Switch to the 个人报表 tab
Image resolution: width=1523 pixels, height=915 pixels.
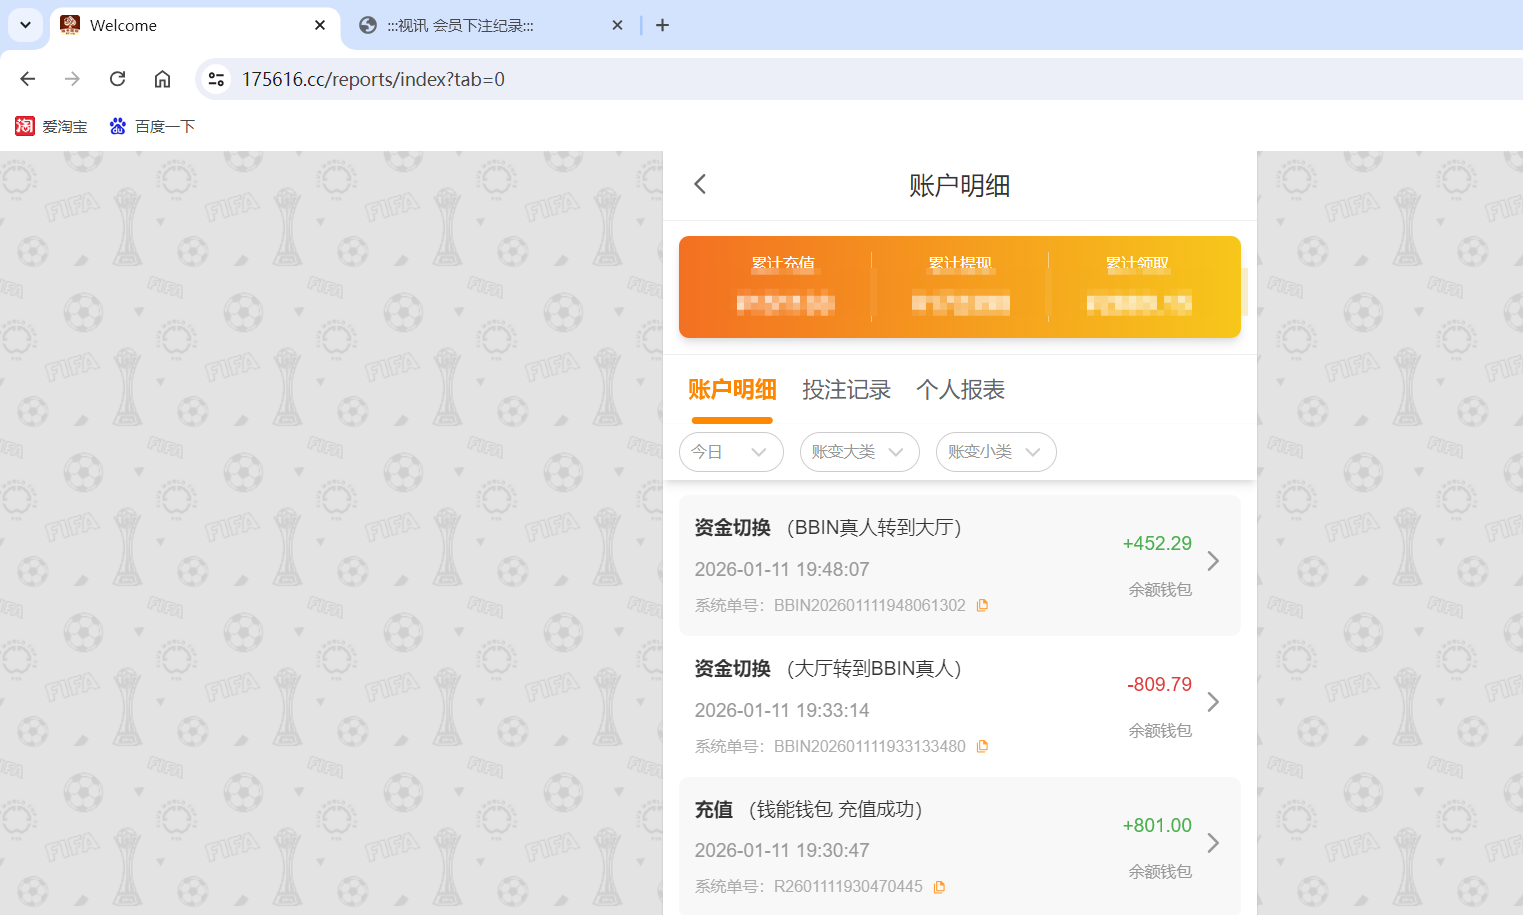click(959, 389)
